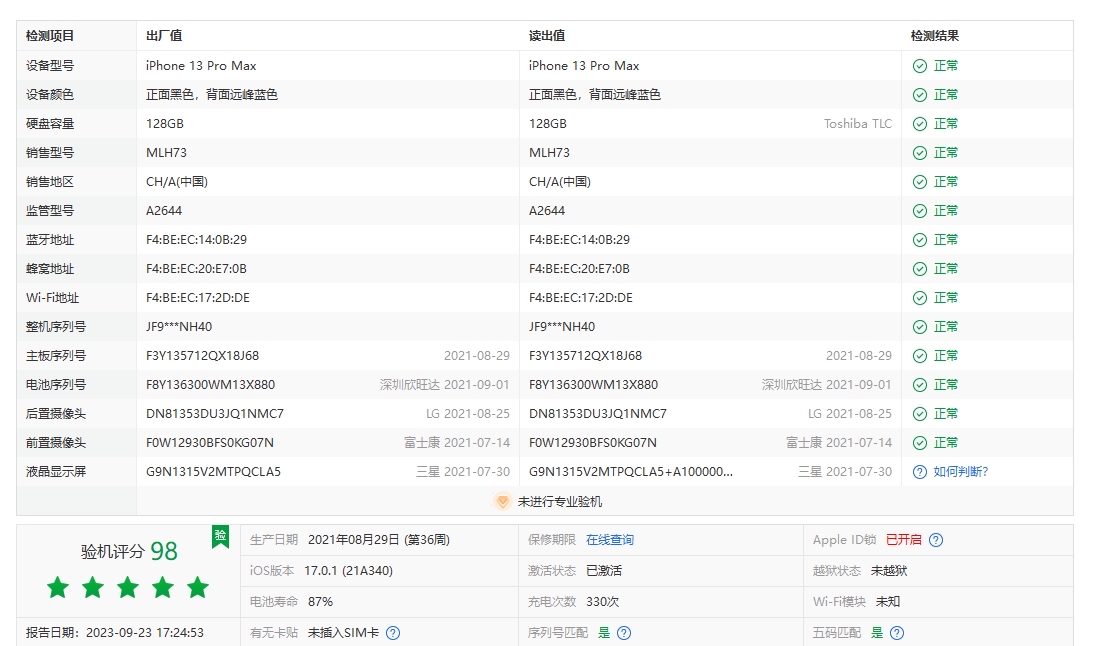The image size is (1093, 646).
Task: Click the question mark beside 五码匹配
Action: pos(896,633)
